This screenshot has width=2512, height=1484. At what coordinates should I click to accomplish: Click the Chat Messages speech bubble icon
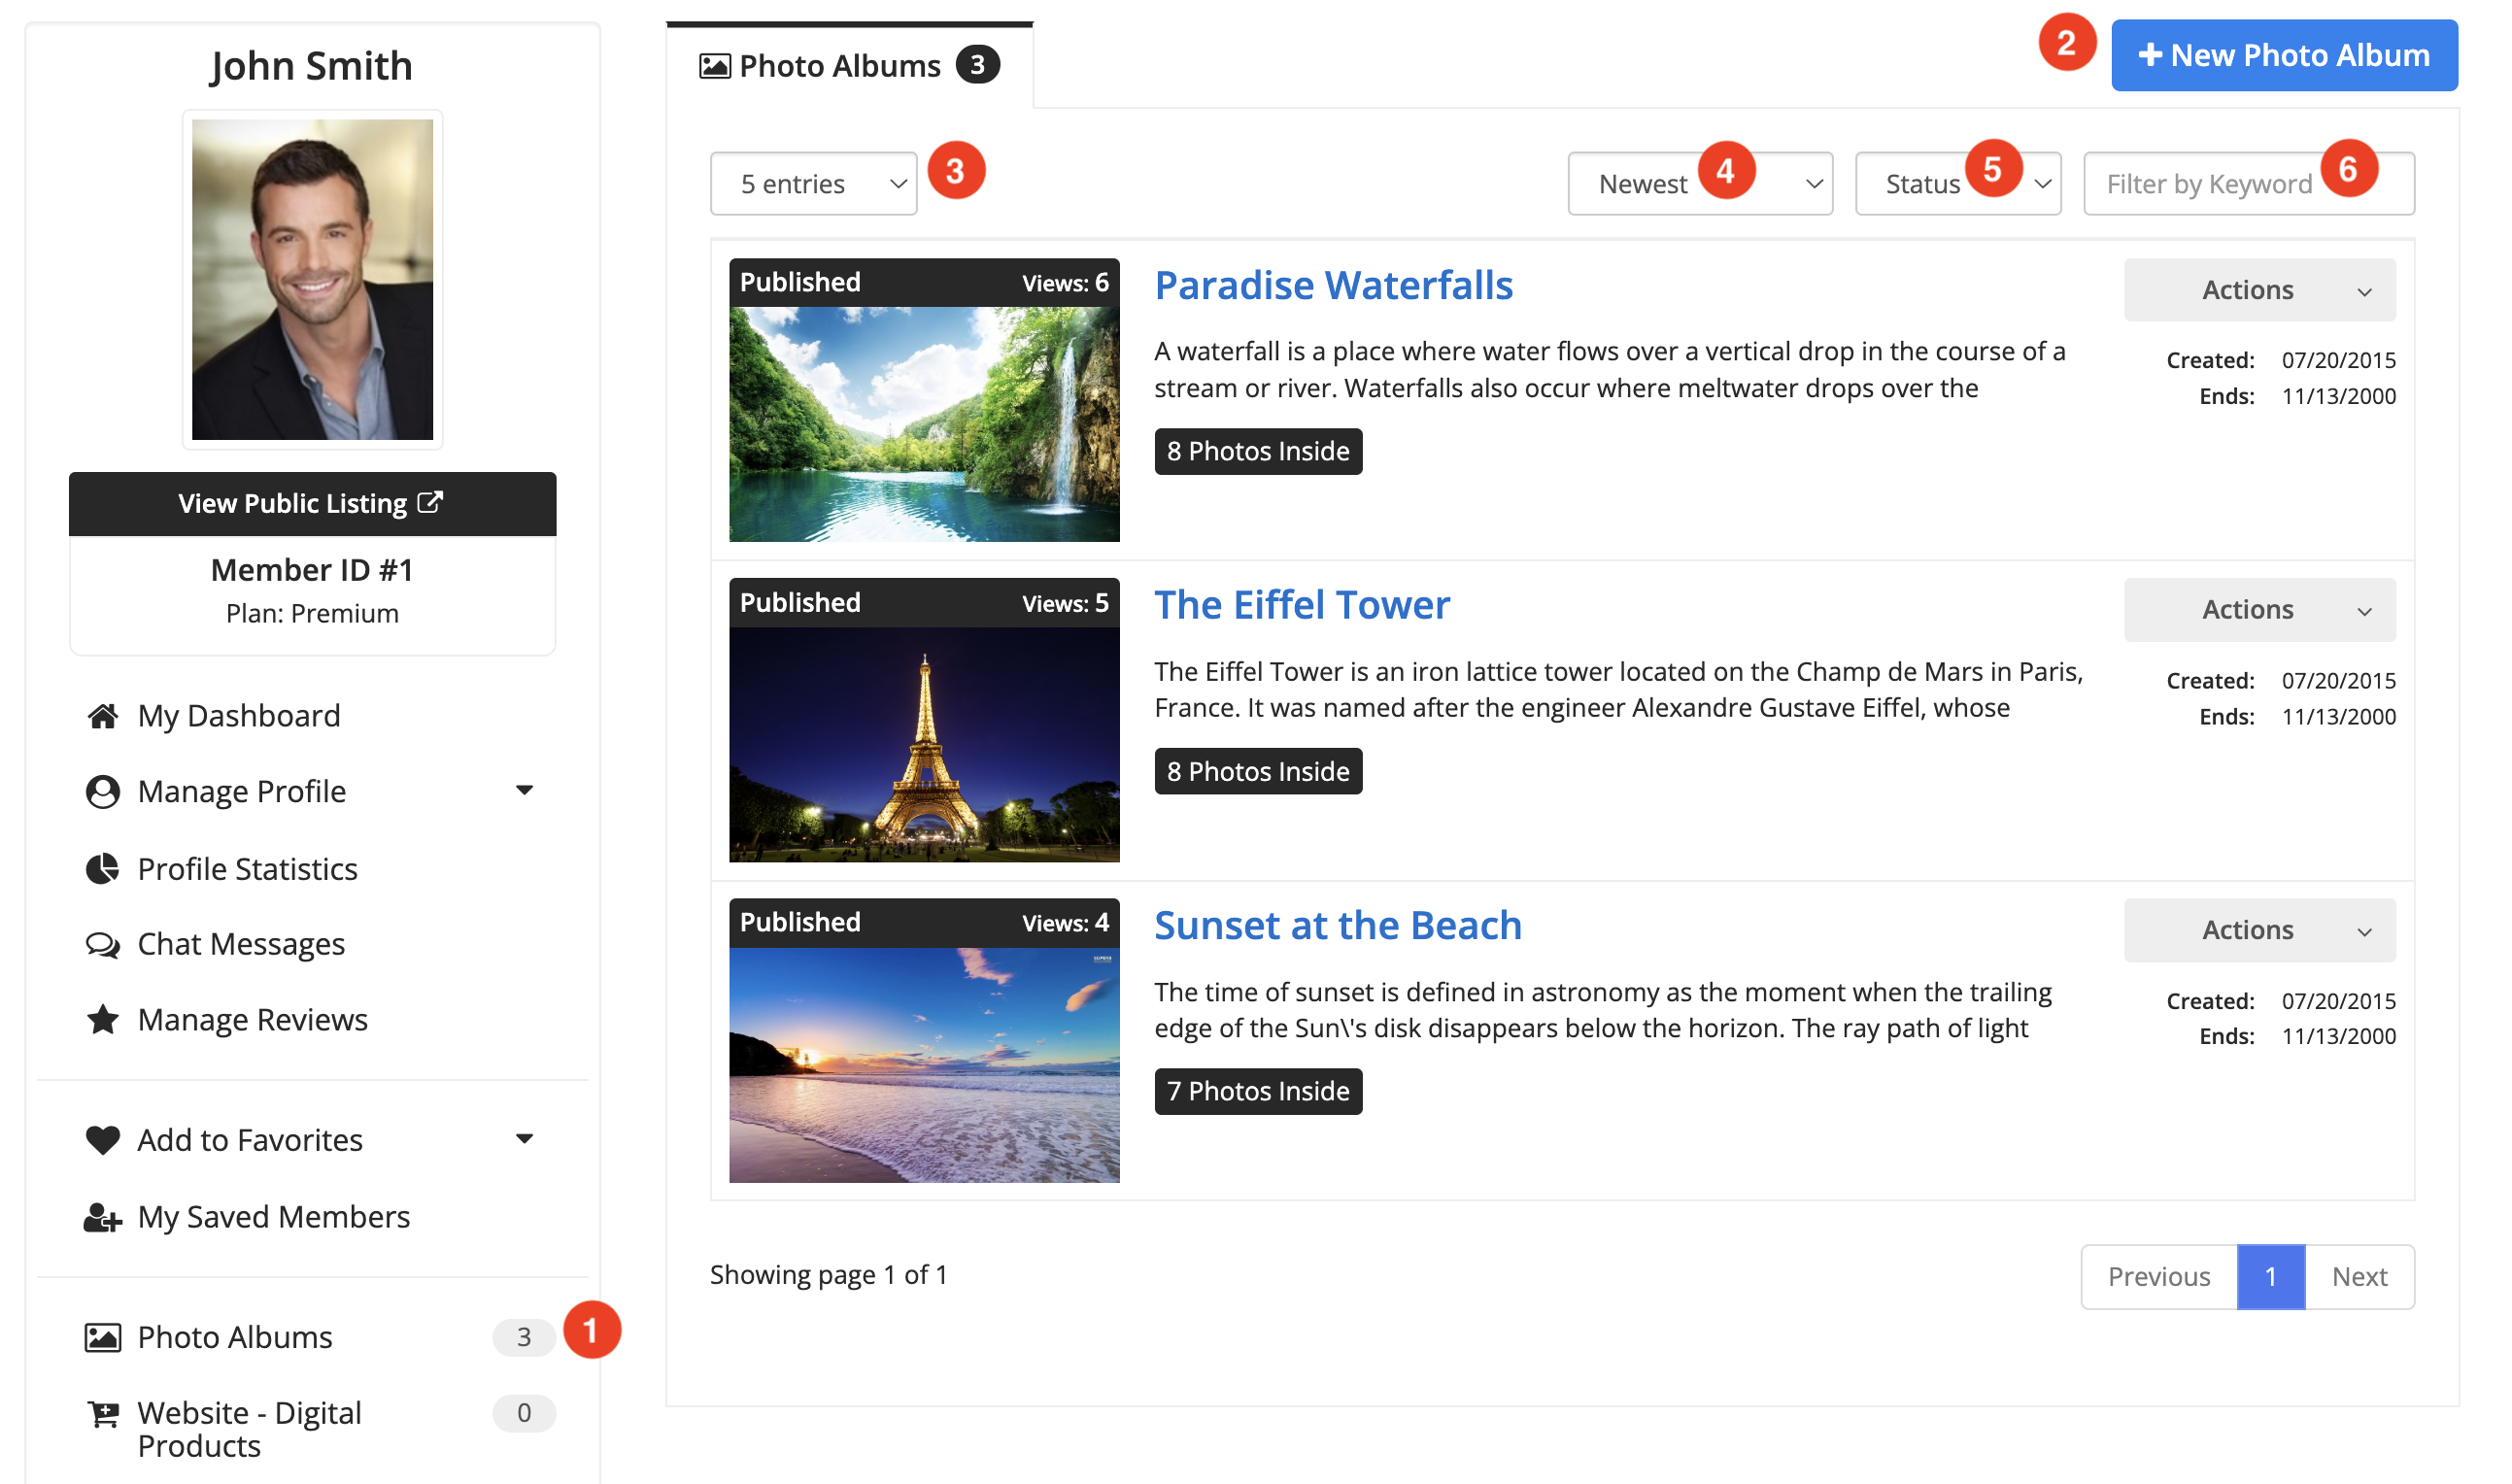pyautogui.click(x=102, y=944)
